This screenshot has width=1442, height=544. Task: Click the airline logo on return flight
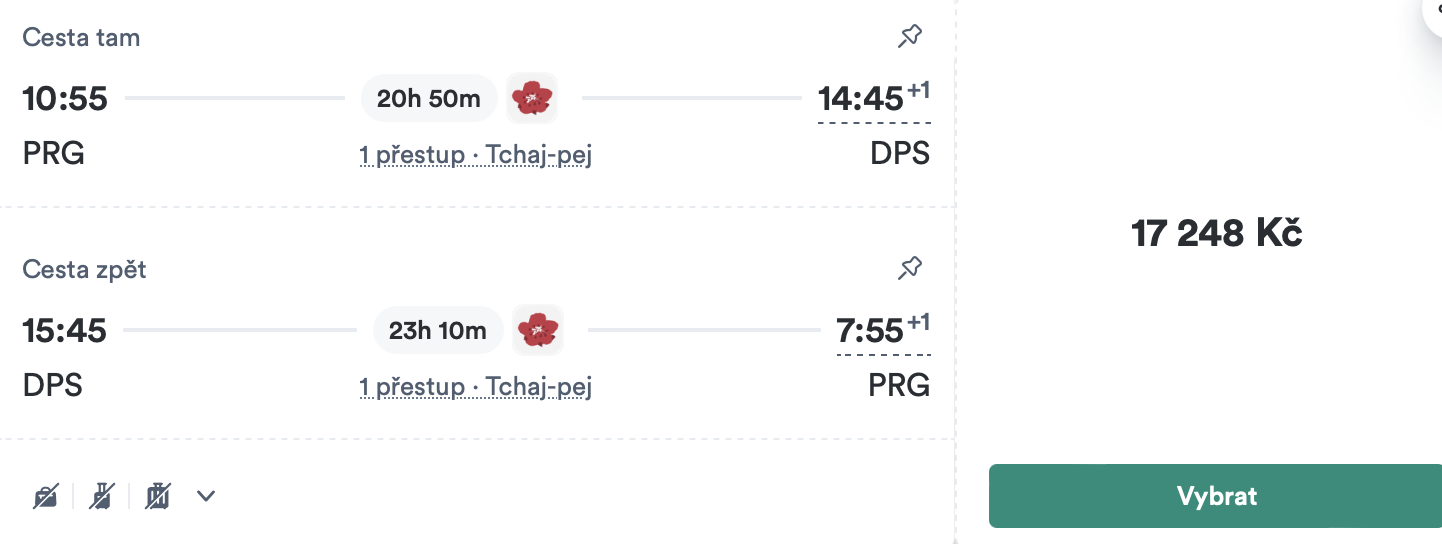coord(538,330)
